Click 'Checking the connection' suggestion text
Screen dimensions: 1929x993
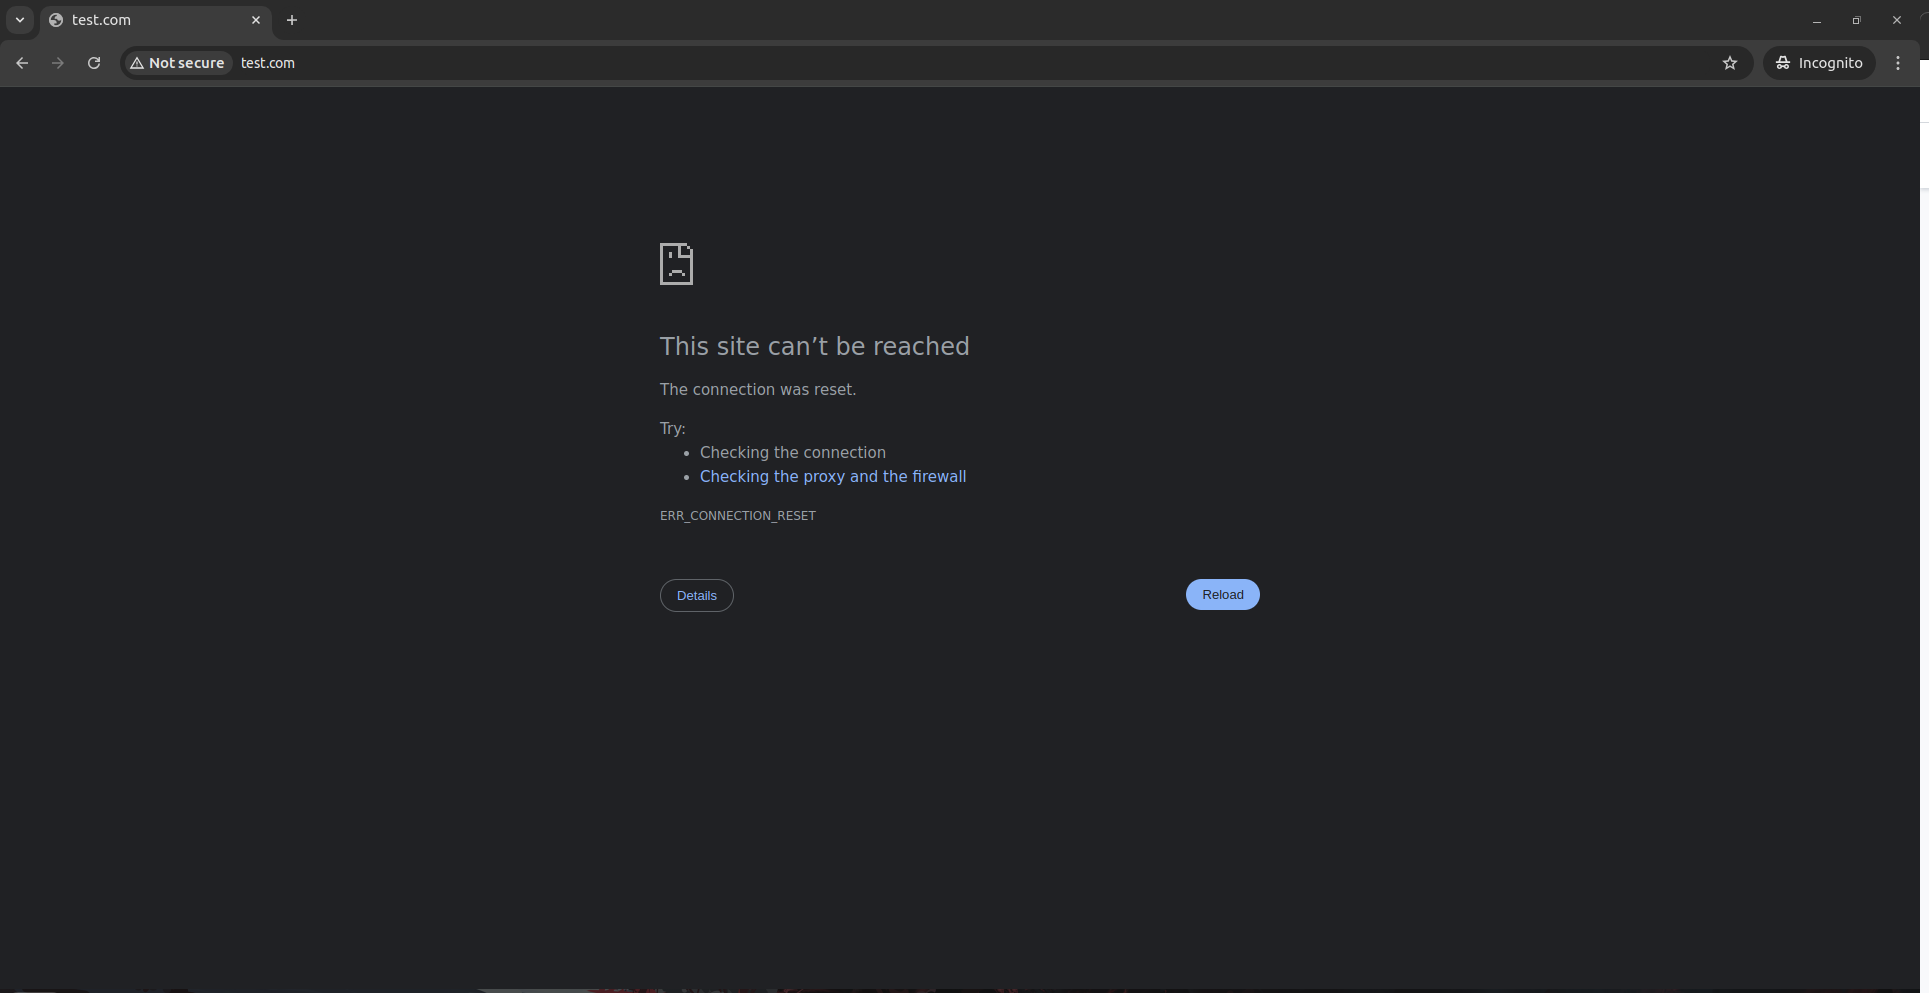point(793,453)
